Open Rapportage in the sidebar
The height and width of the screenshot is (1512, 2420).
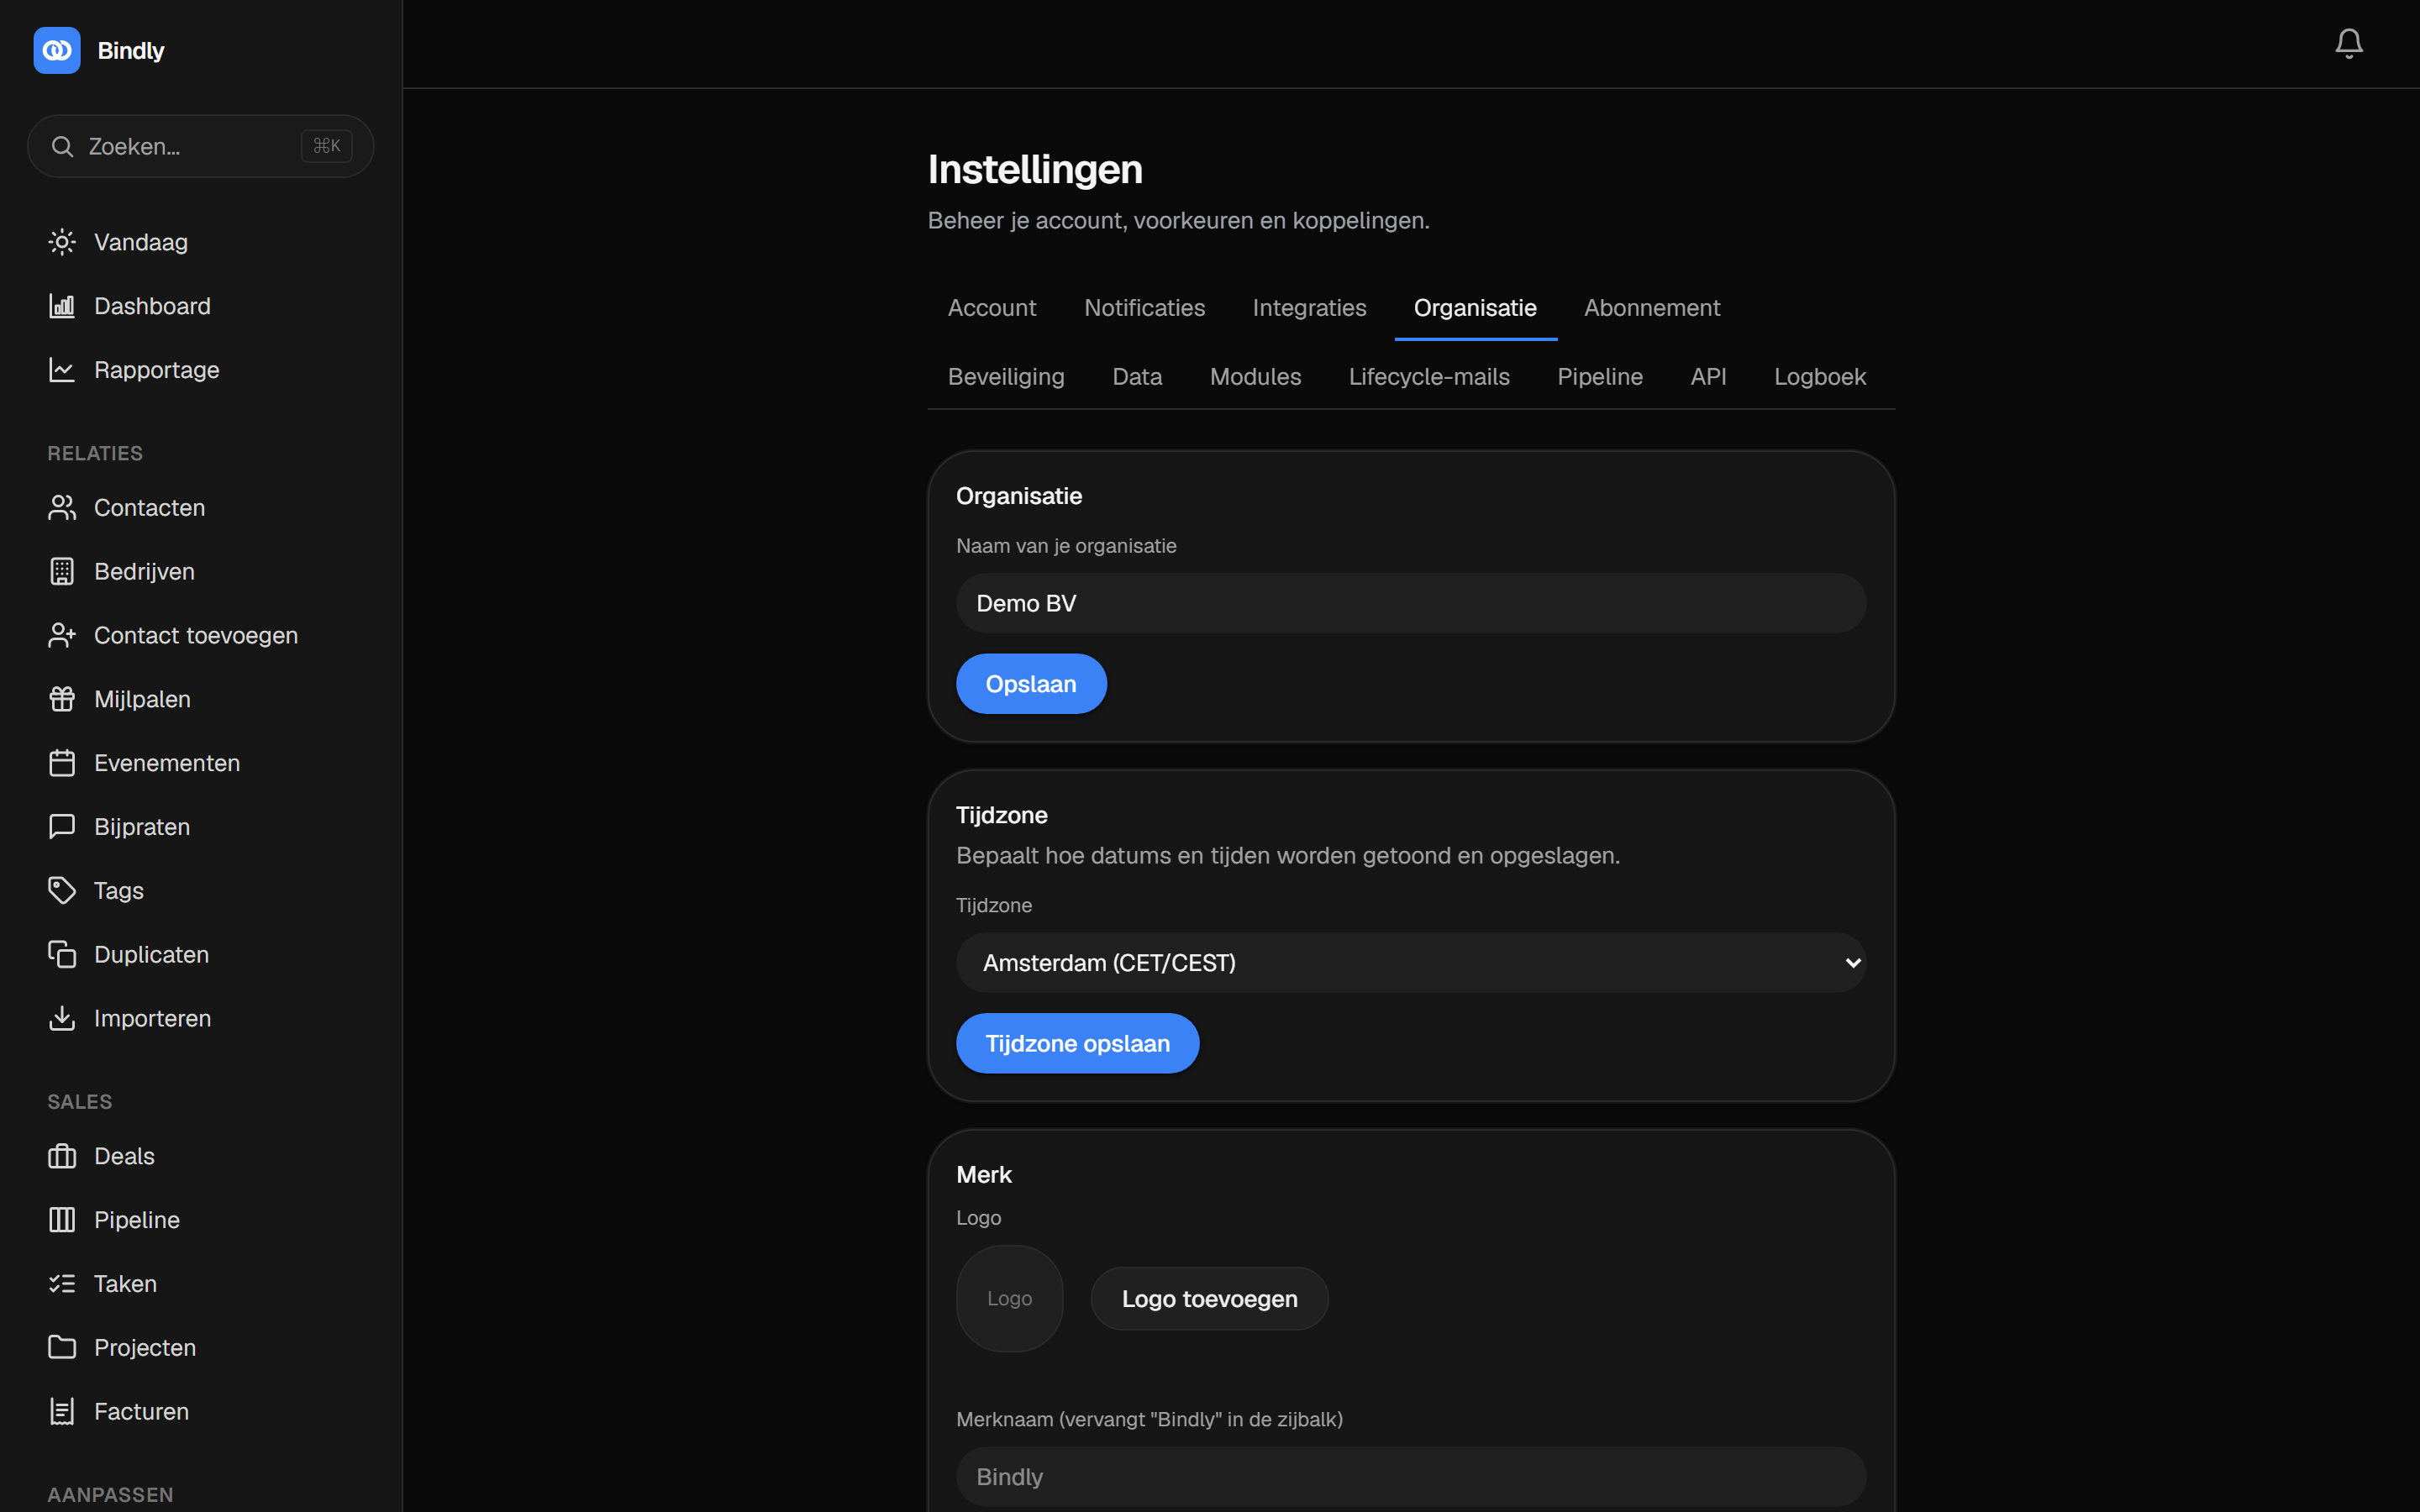(201, 370)
